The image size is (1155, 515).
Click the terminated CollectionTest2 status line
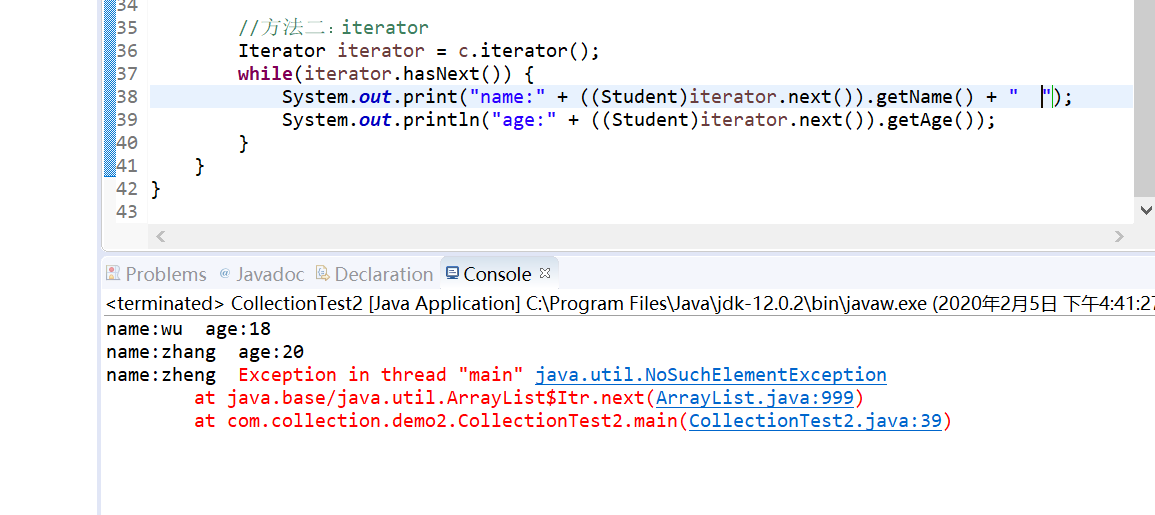click(x=630, y=304)
